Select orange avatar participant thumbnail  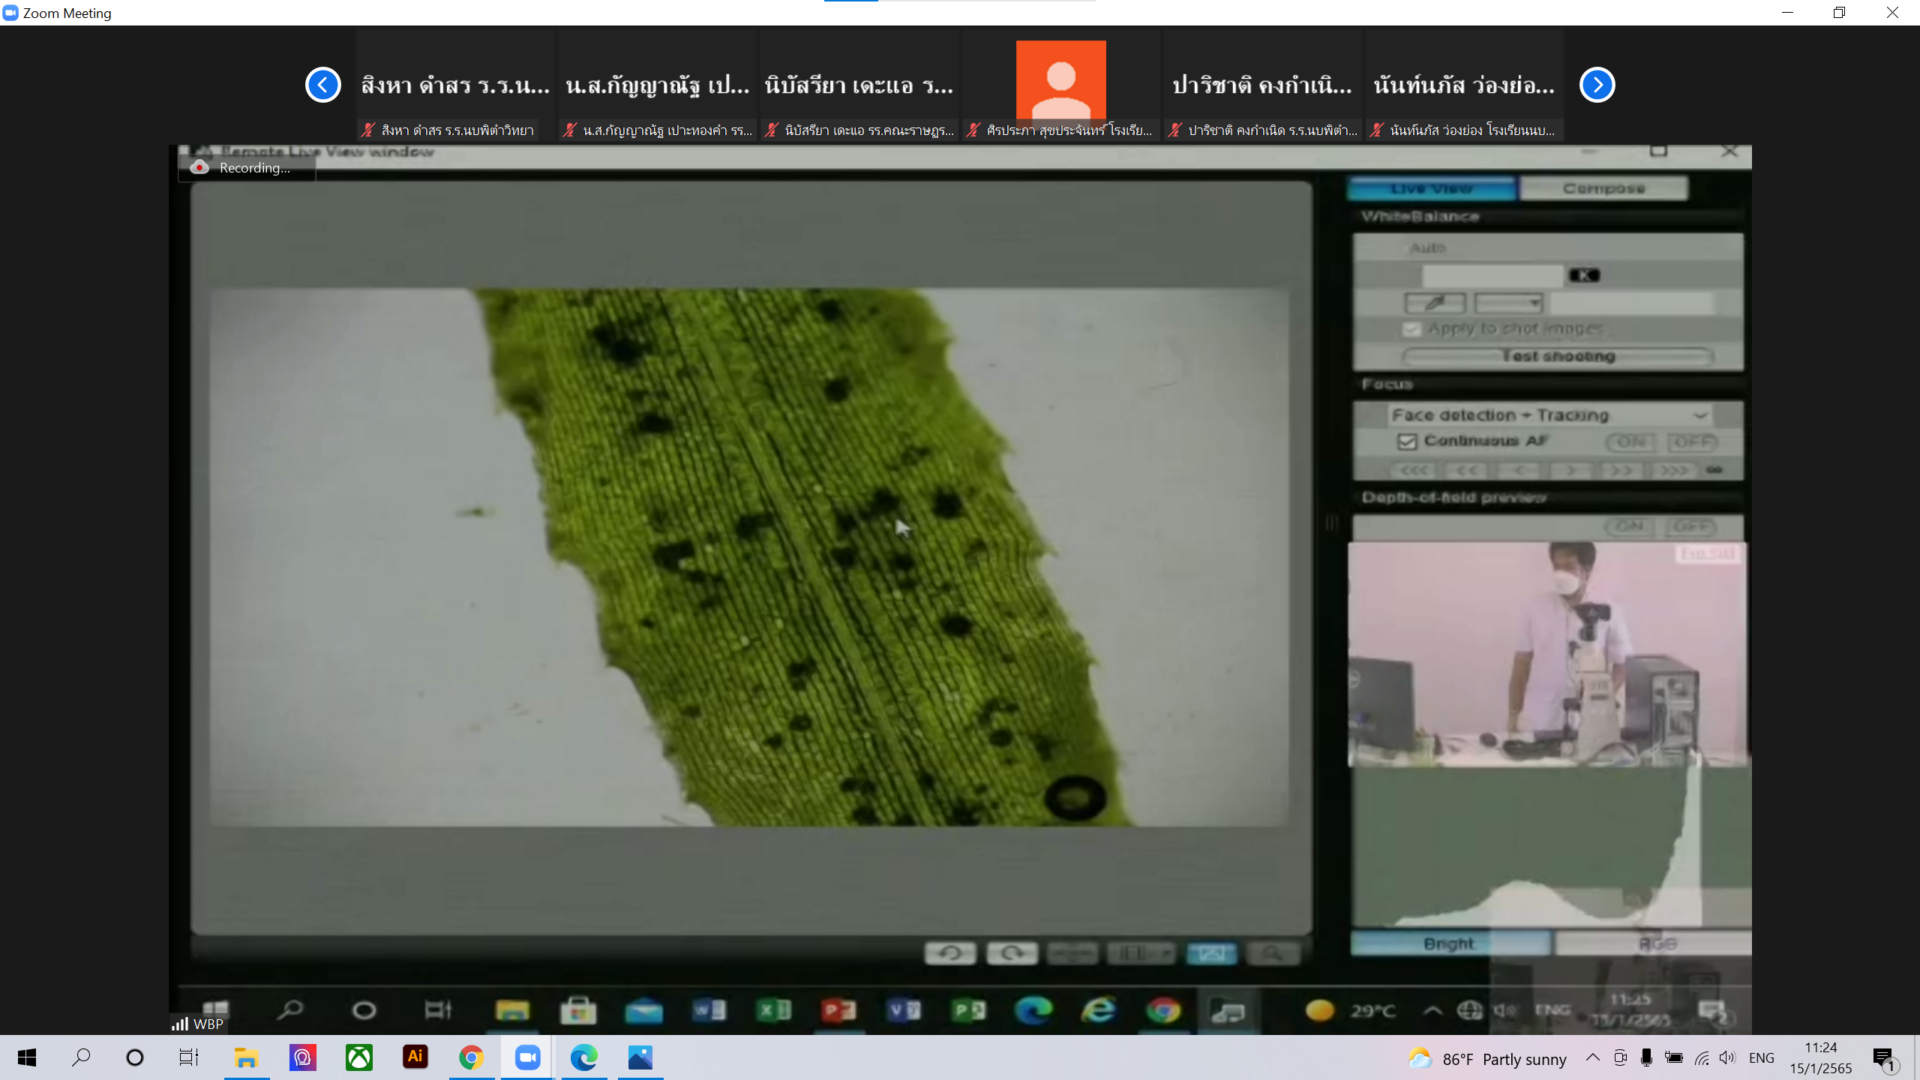tap(1061, 80)
